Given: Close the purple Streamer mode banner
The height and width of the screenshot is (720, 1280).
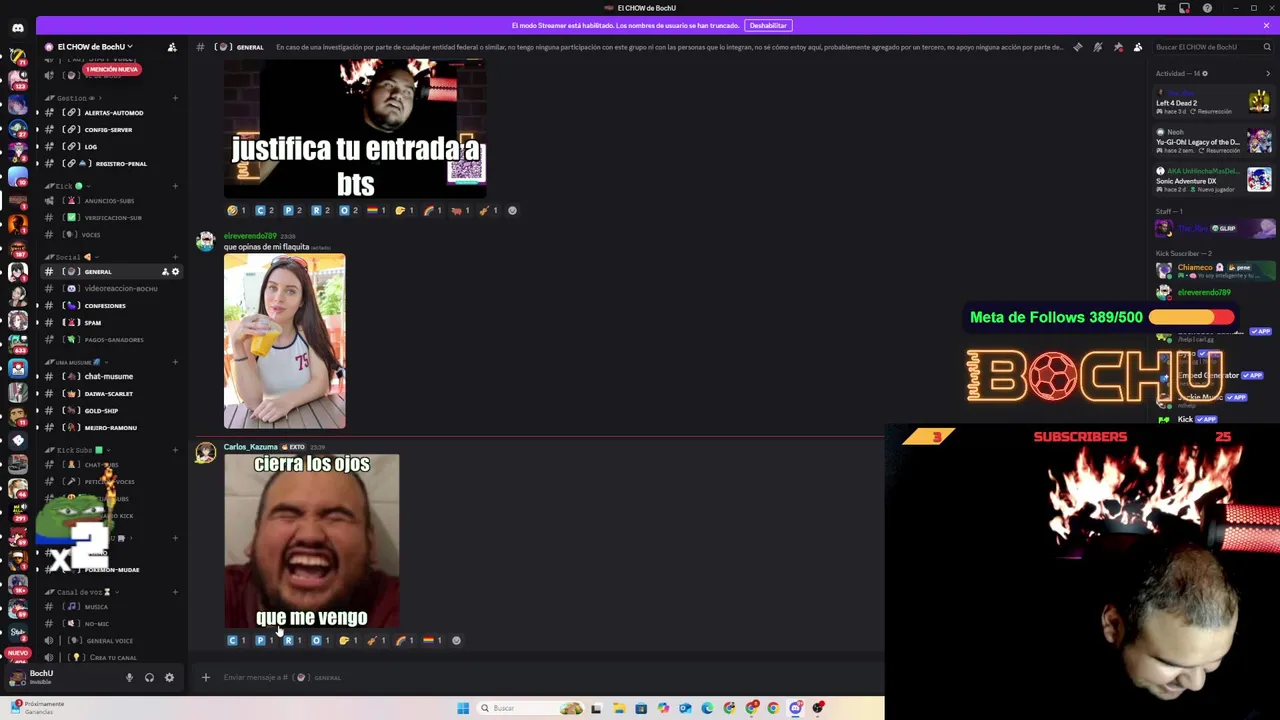Looking at the screenshot, I should tap(1266, 25).
